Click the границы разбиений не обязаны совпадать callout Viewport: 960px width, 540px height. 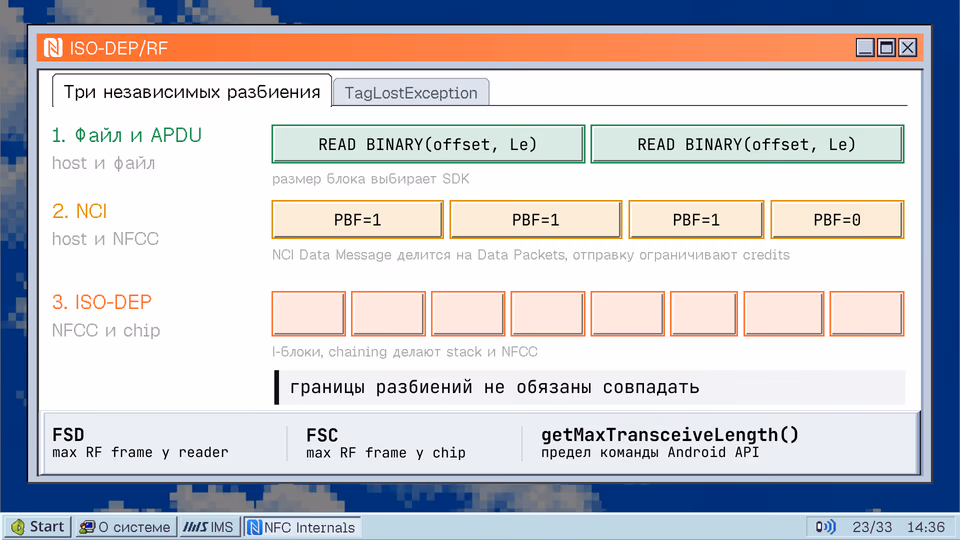pos(590,388)
